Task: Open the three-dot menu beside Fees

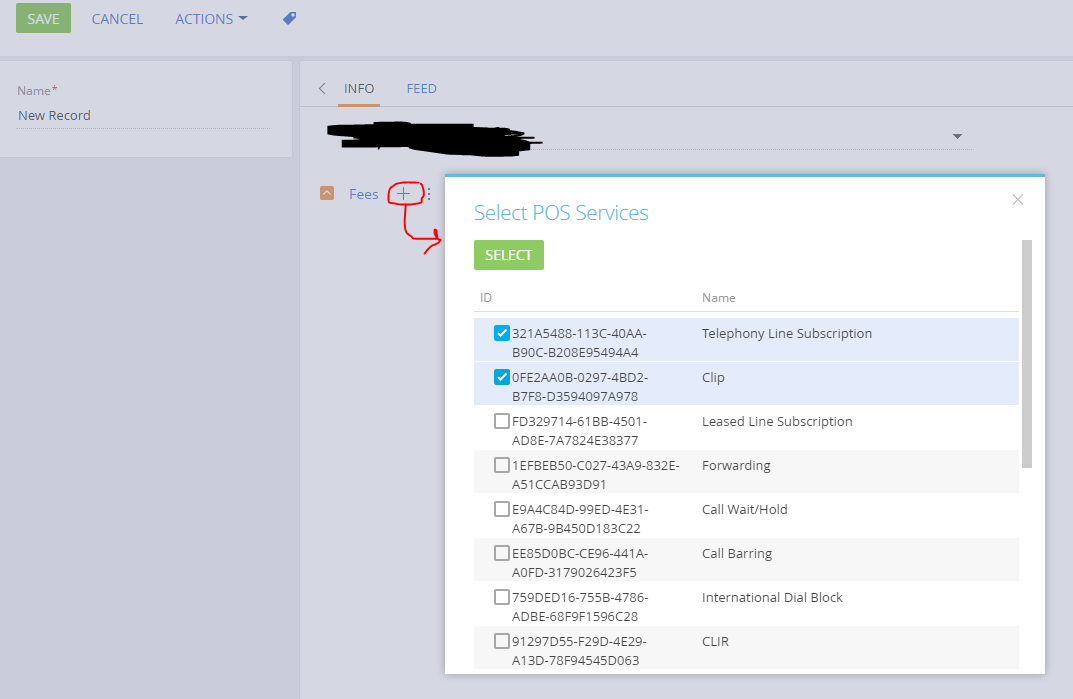Action: [x=429, y=194]
